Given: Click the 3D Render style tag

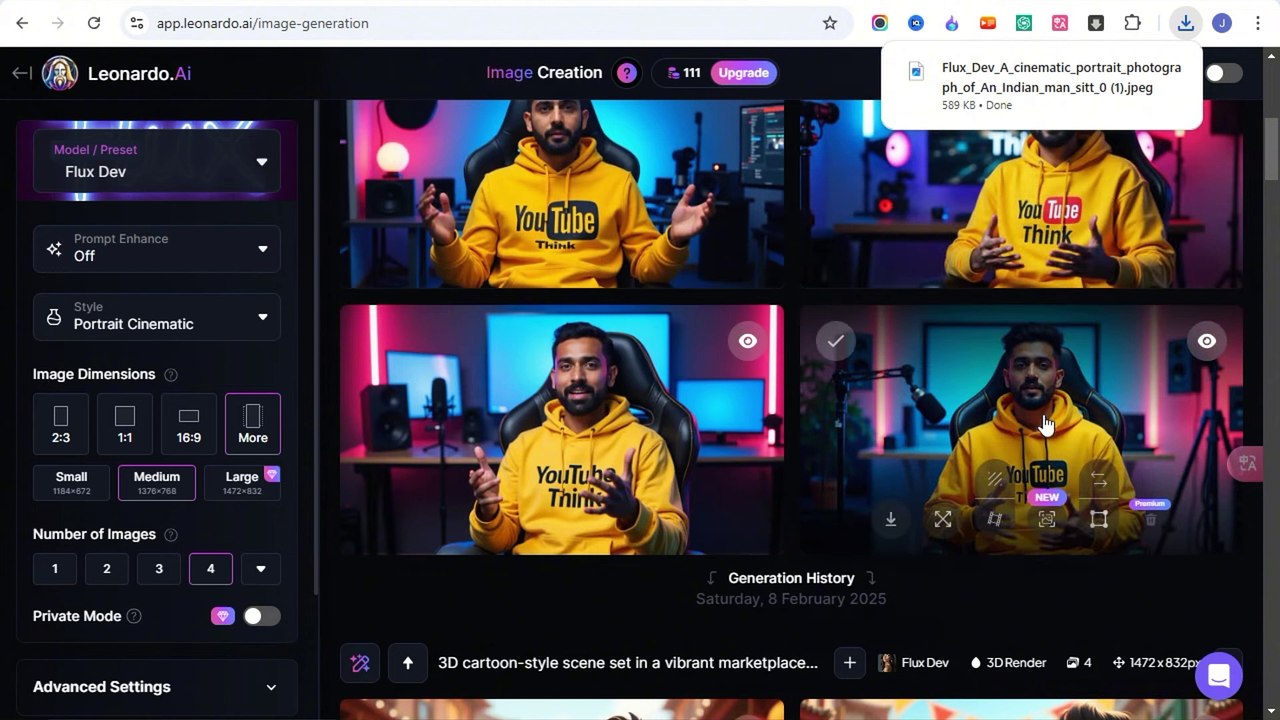Looking at the screenshot, I should pos(1008,663).
